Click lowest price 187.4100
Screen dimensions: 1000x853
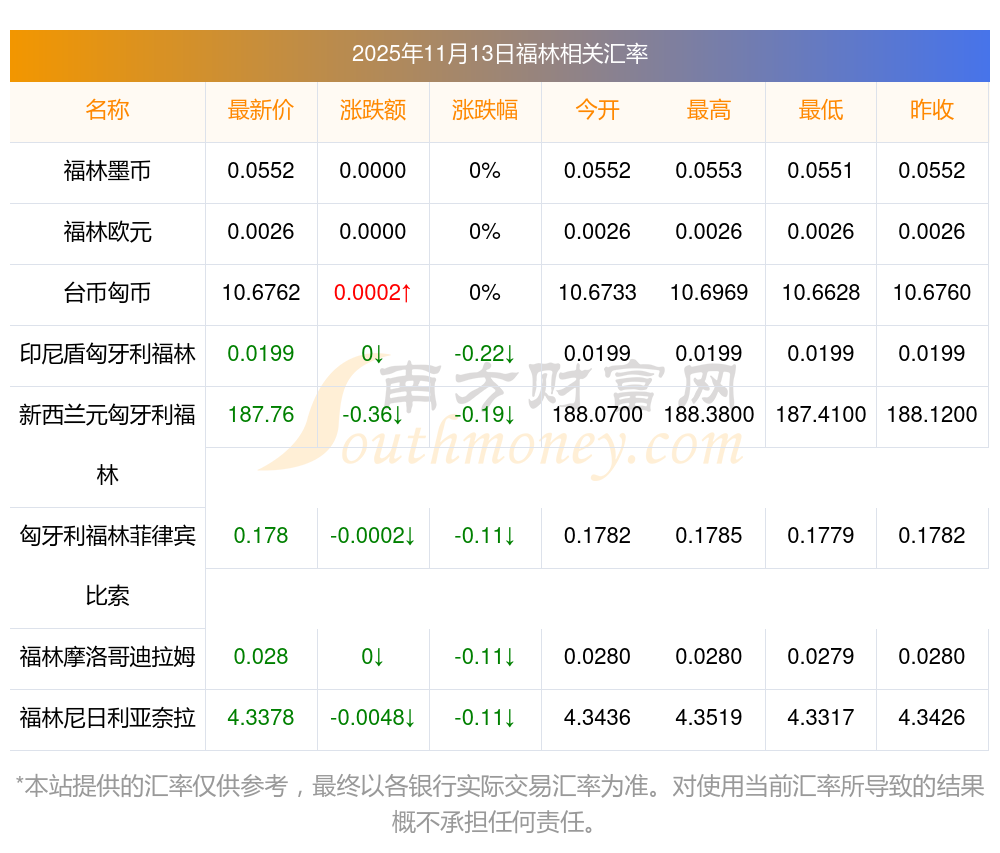pos(821,414)
